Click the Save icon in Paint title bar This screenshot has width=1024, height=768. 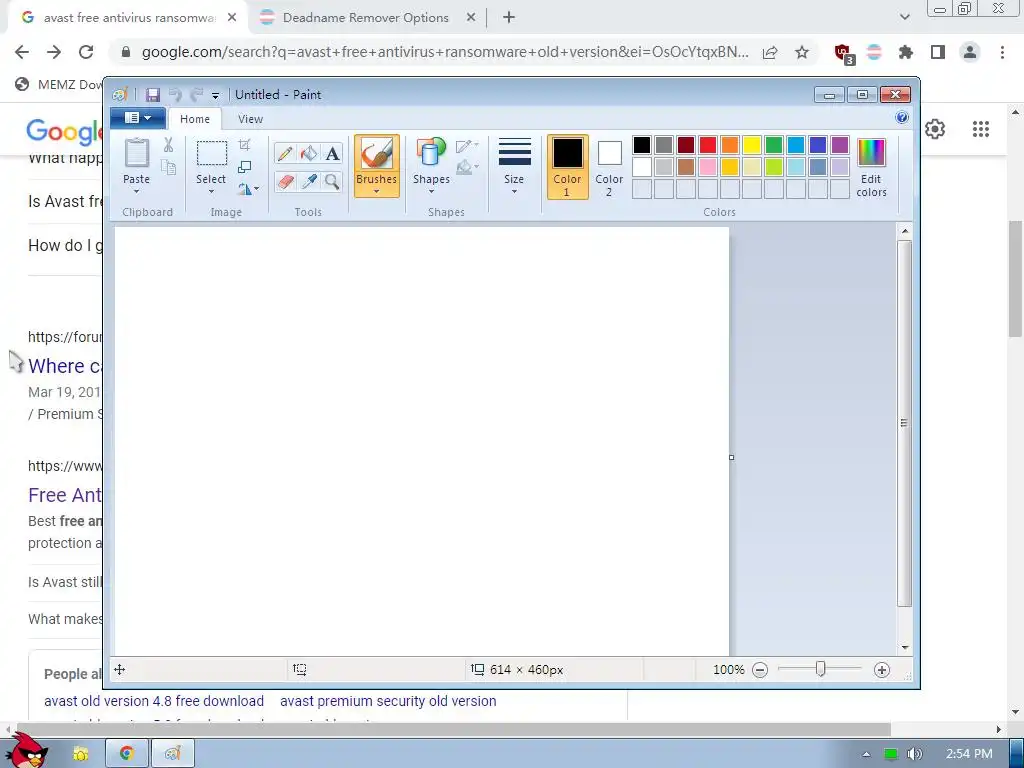tap(153, 95)
